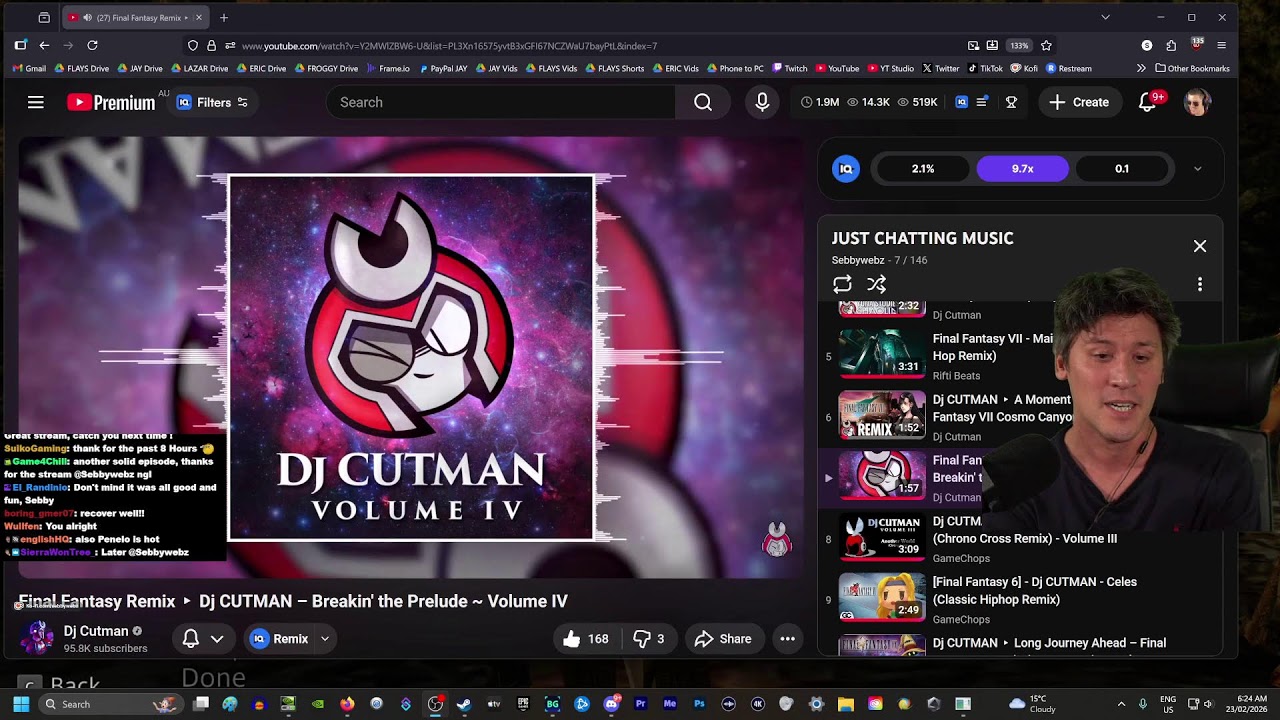The height and width of the screenshot is (720, 1280).
Task: Toggle notification bell for Dj Cutman
Action: (202, 639)
